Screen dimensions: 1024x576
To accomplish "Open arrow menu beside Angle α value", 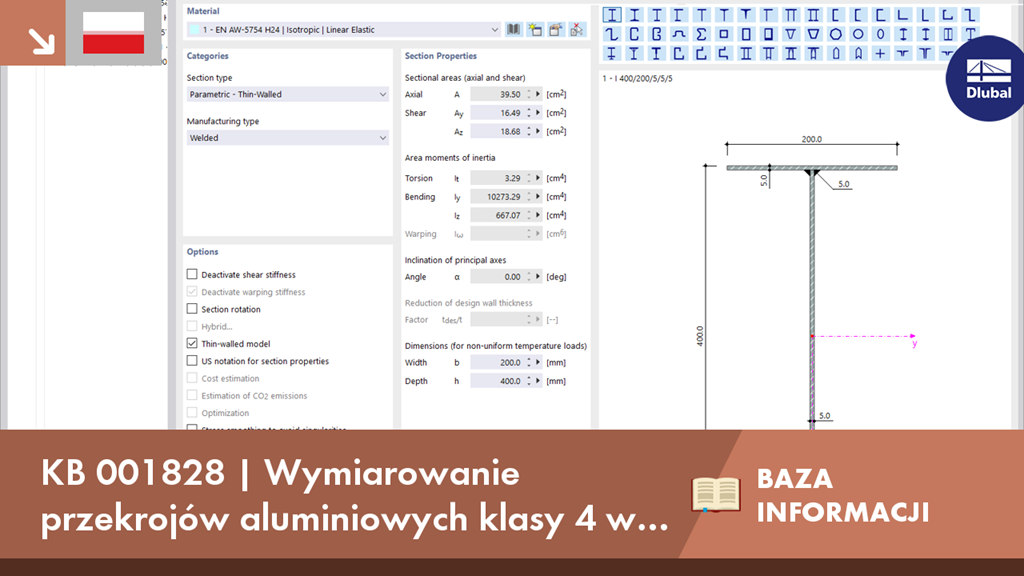I will [538, 277].
